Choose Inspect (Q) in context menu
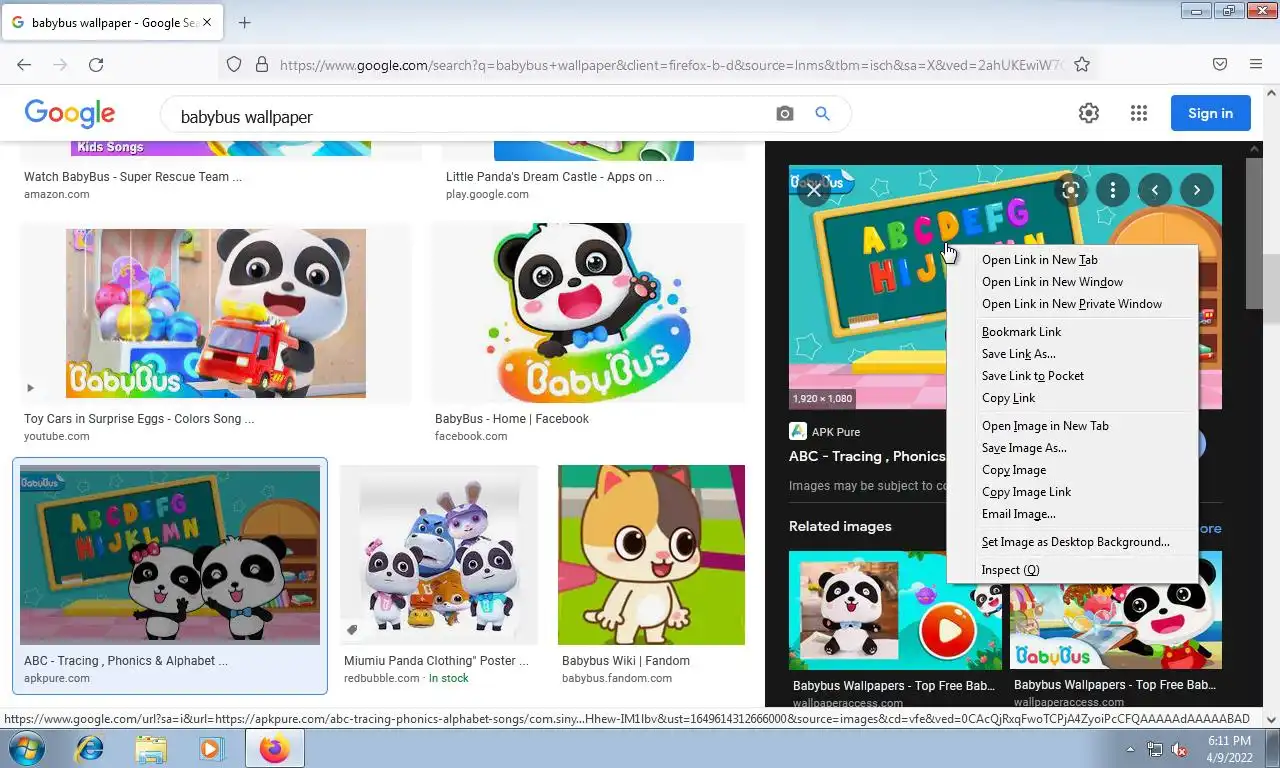The height and width of the screenshot is (768, 1280). click(1072, 570)
